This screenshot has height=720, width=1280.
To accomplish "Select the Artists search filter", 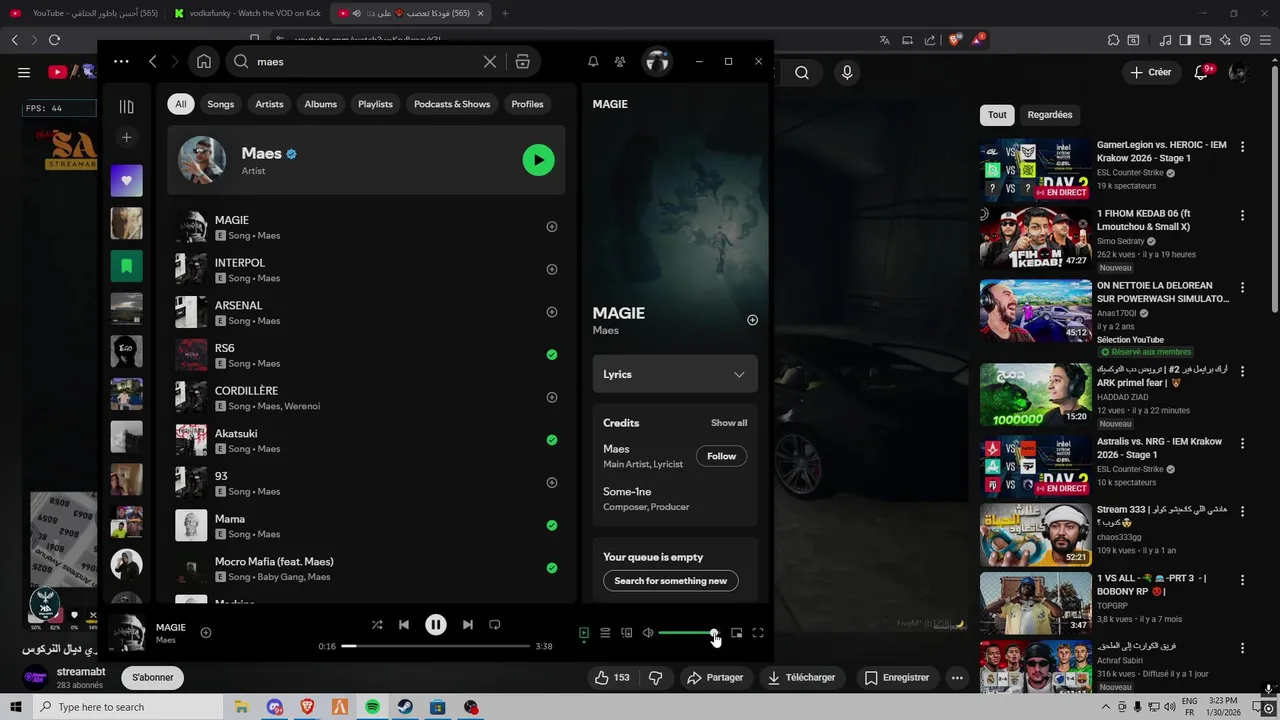I will [x=269, y=104].
